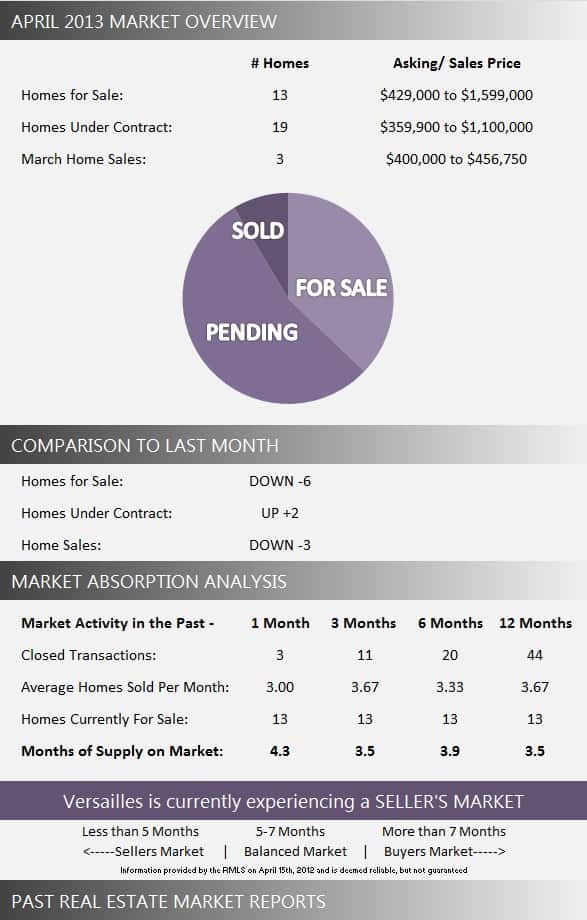Click the 'UP +2' comparison value
The height and width of the screenshot is (920, 587).
click(x=280, y=513)
